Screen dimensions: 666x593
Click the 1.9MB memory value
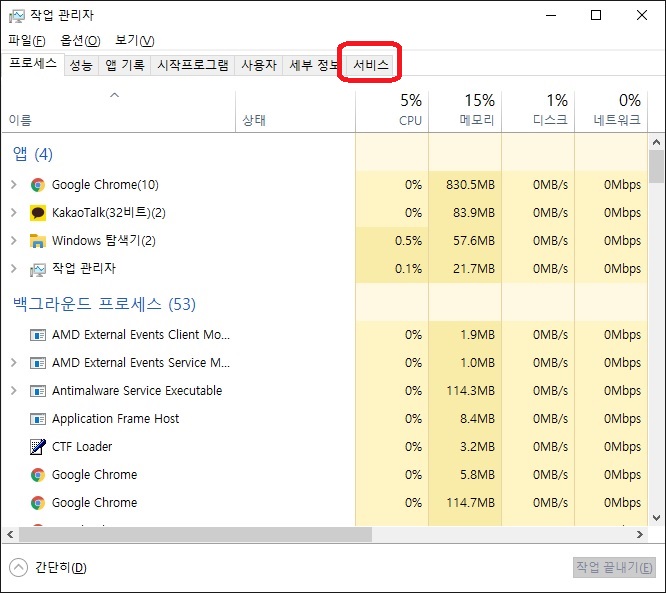[477, 335]
